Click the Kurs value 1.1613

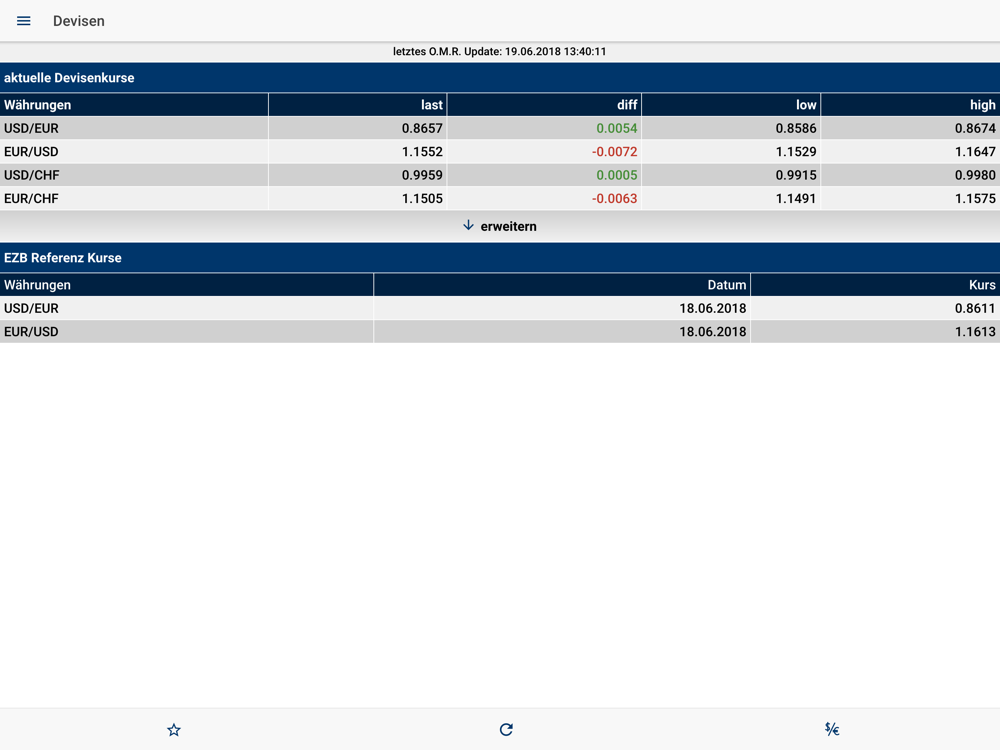(x=975, y=332)
